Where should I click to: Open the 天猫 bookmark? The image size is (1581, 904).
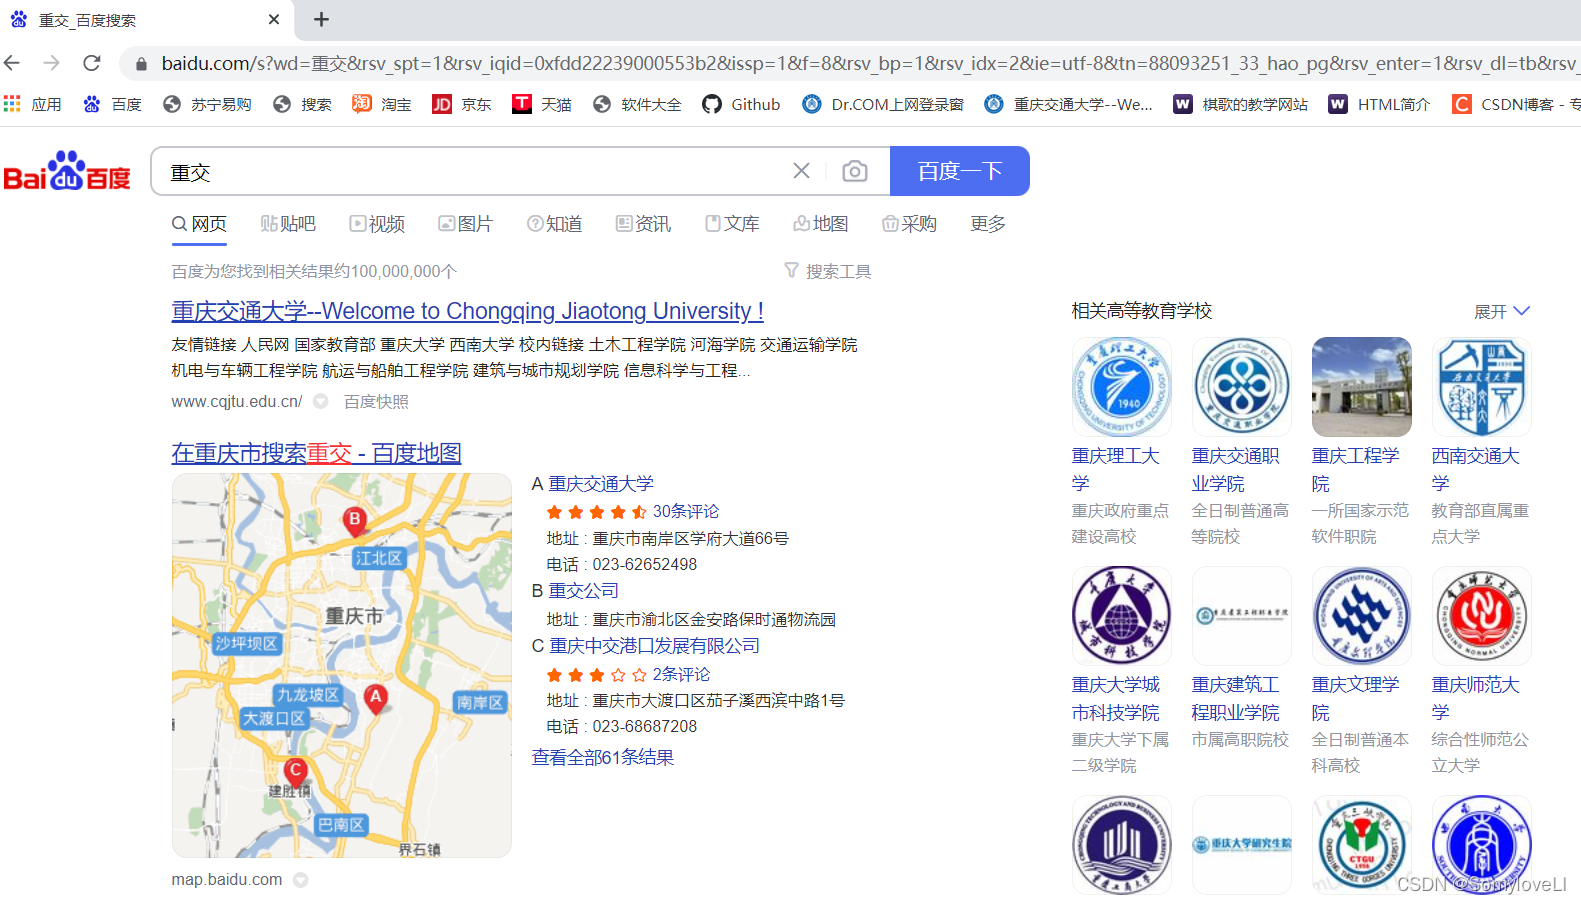(542, 104)
